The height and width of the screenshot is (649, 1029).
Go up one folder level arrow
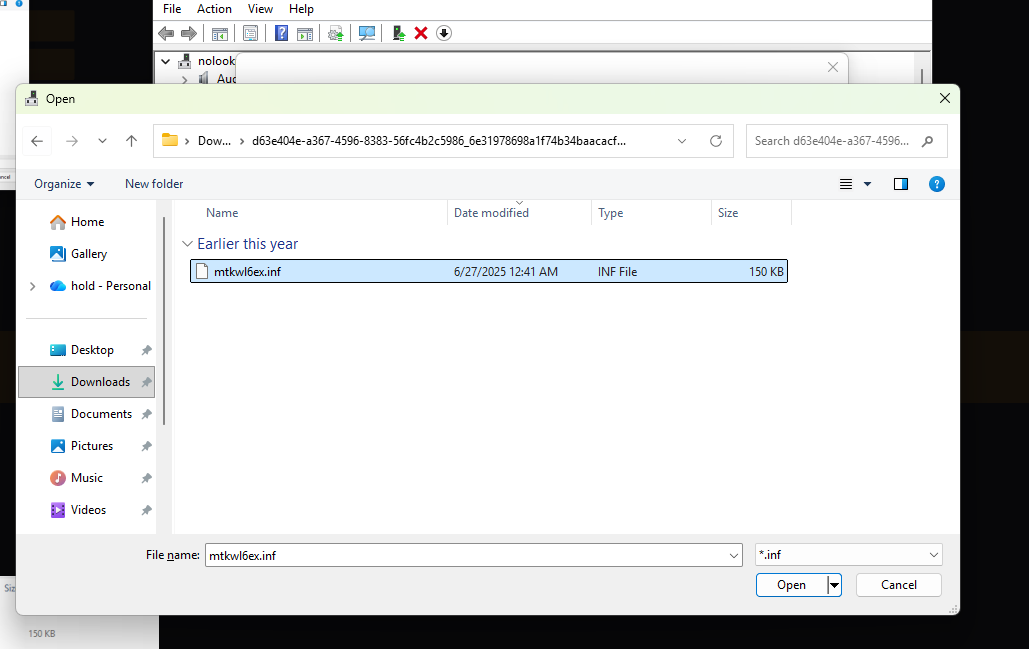pos(131,141)
